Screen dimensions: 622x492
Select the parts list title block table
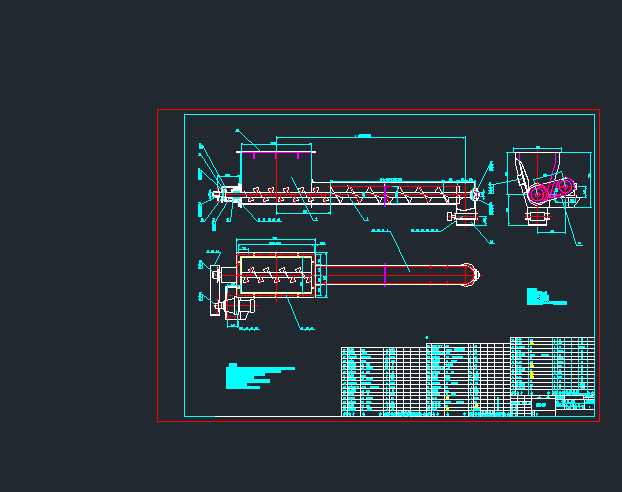pyautogui.click(x=468, y=377)
